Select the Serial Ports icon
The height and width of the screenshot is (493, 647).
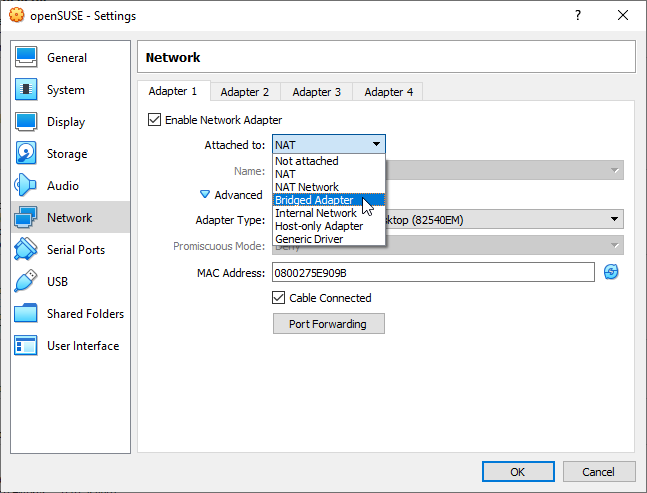pyautogui.click(x=27, y=250)
